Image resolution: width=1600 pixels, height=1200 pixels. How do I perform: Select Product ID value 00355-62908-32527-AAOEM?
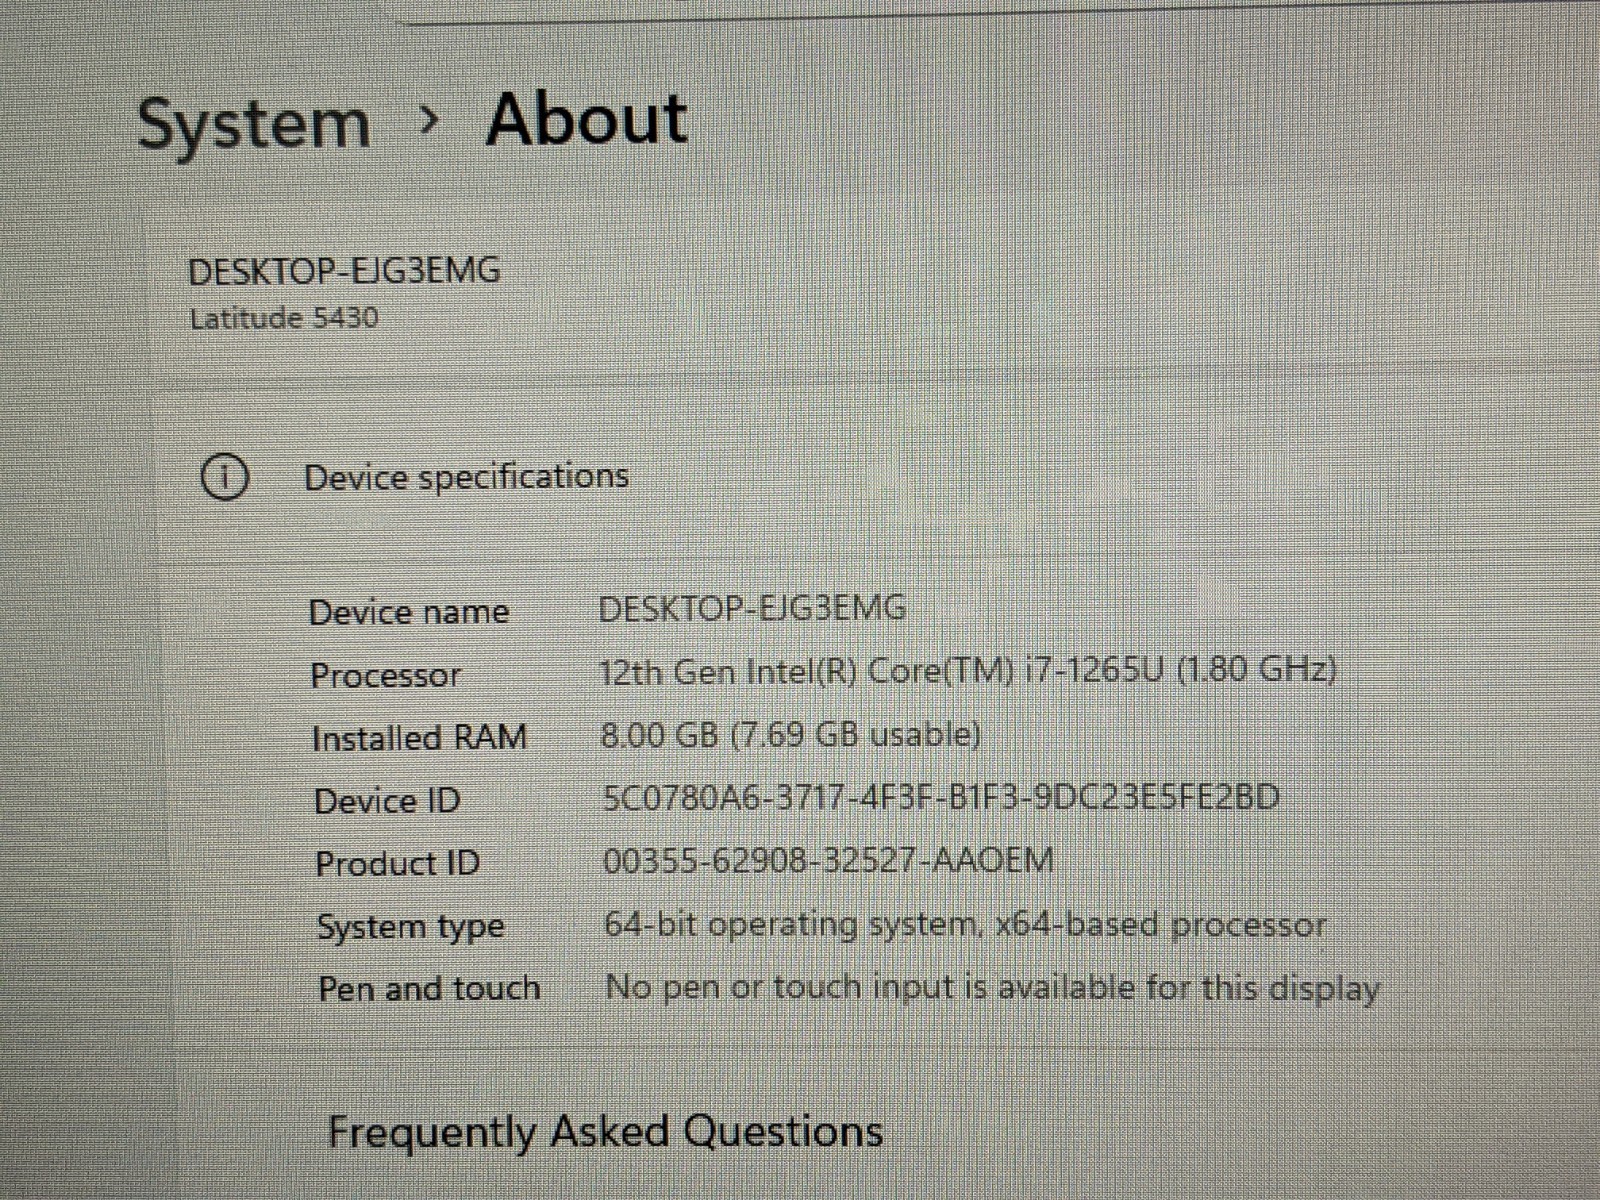[x=829, y=860]
